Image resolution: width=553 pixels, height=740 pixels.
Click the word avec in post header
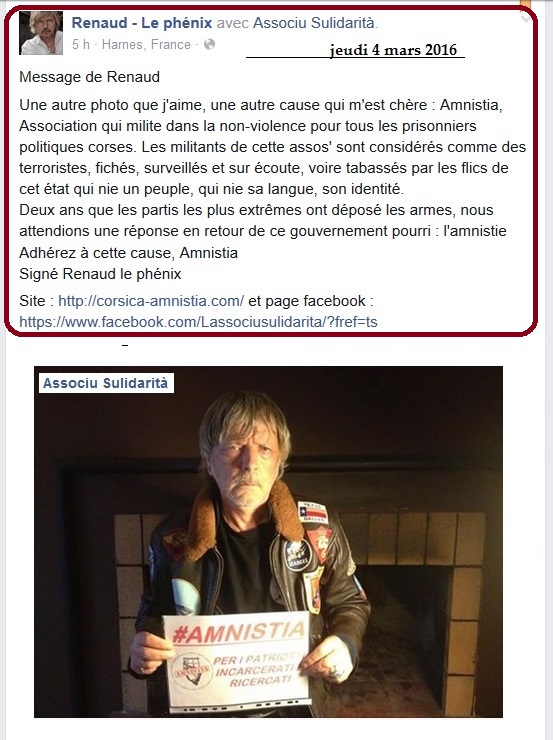[233, 23]
